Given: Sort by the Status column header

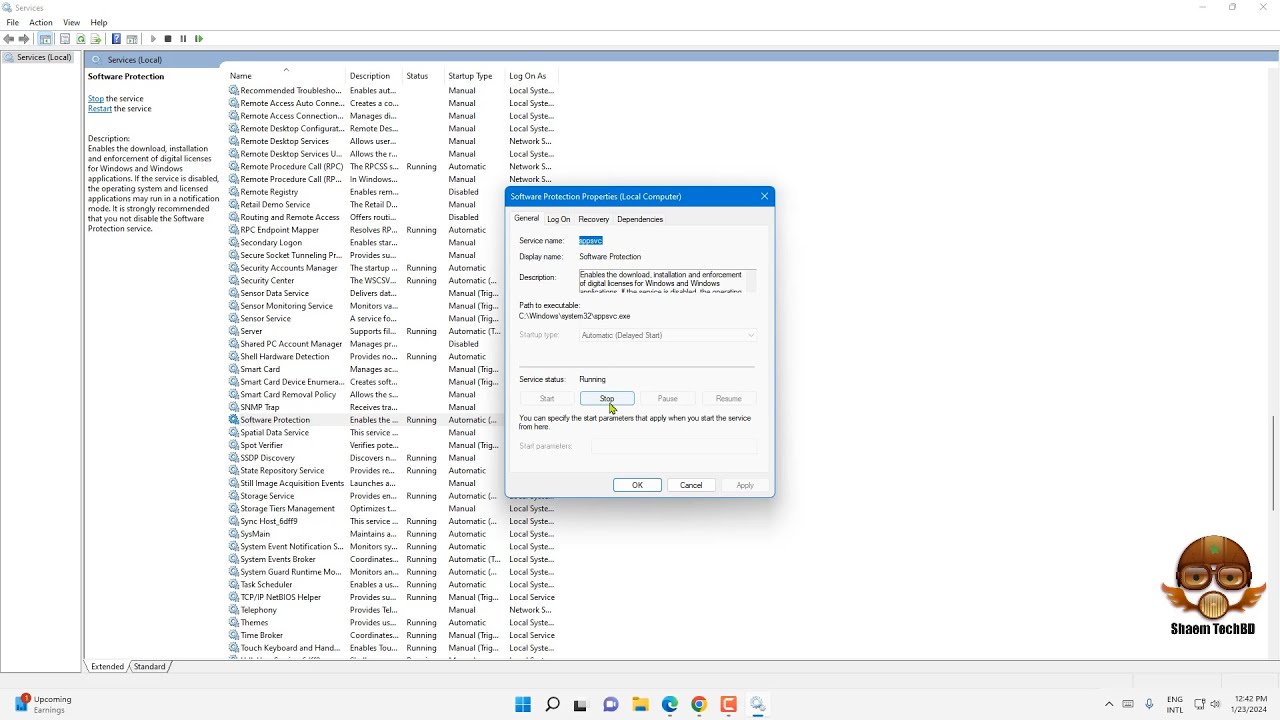Looking at the screenshot, I should coord(423,76).
